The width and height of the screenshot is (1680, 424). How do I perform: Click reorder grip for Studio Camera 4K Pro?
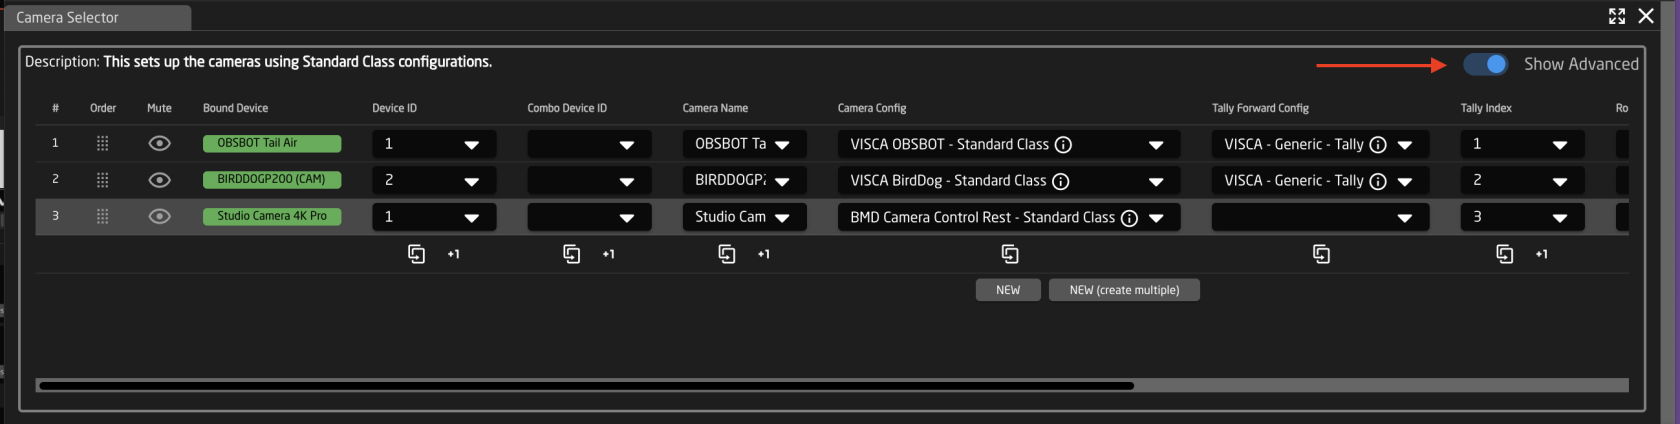102,216
